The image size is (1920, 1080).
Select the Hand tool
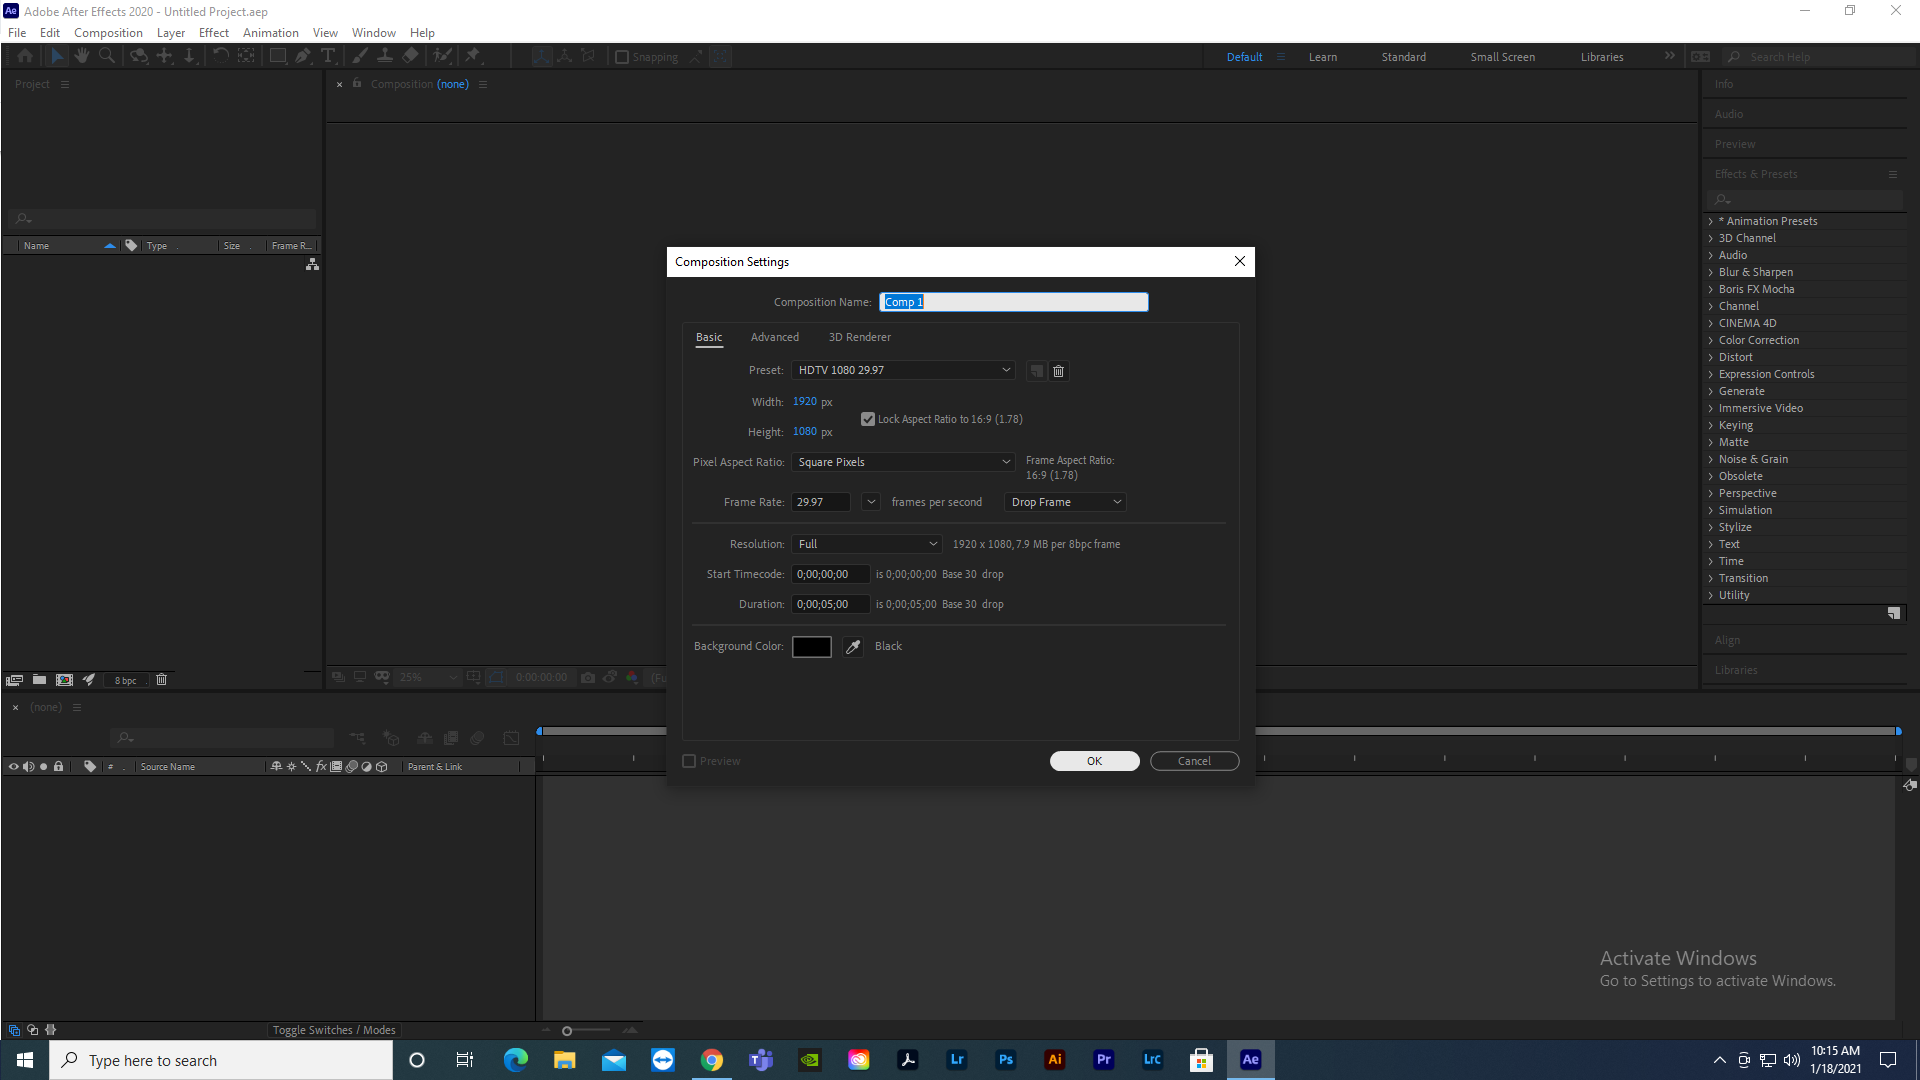[x=82, y=57]
